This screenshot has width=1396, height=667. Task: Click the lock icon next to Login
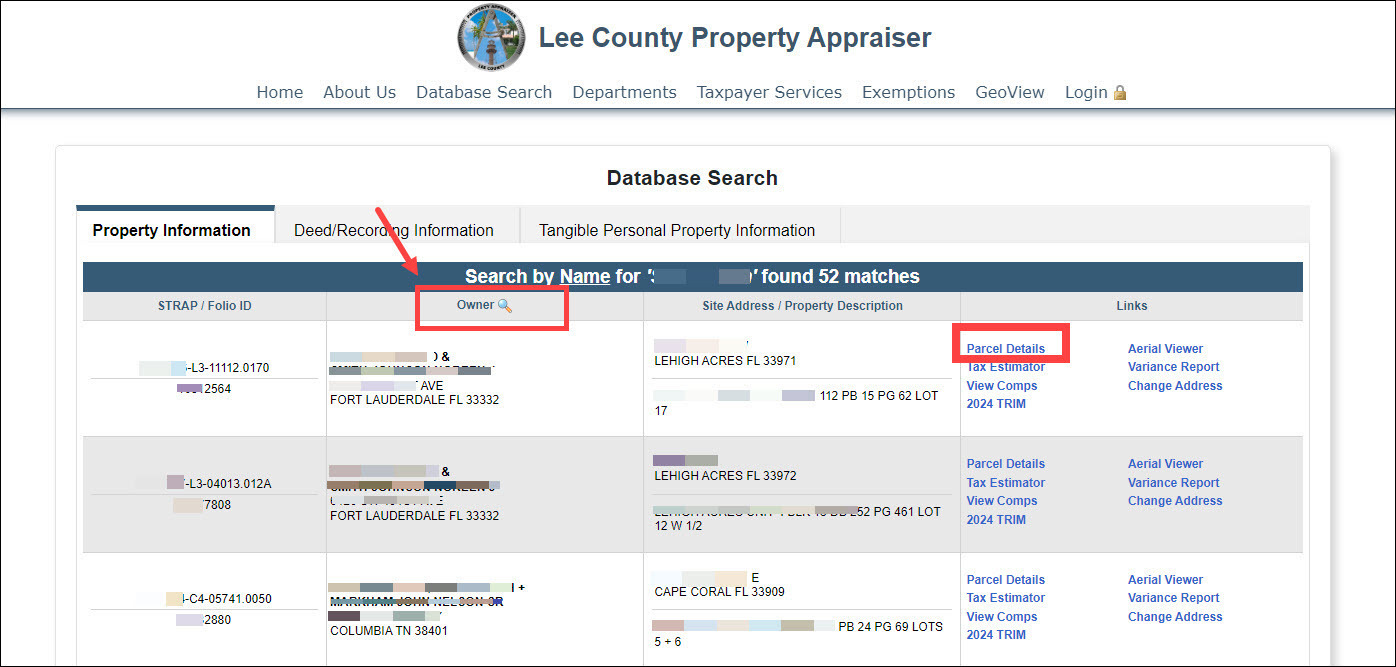[1120, 93]
